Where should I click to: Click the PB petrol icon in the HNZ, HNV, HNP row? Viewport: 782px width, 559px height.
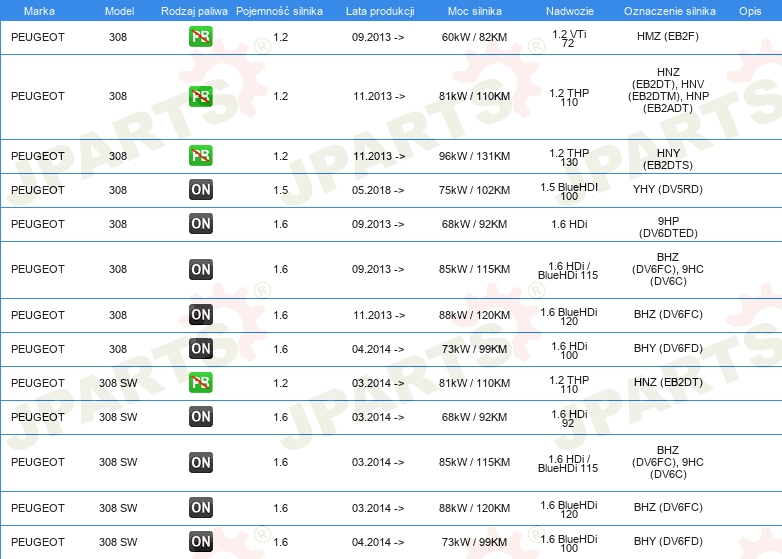(x=200, y=97)
